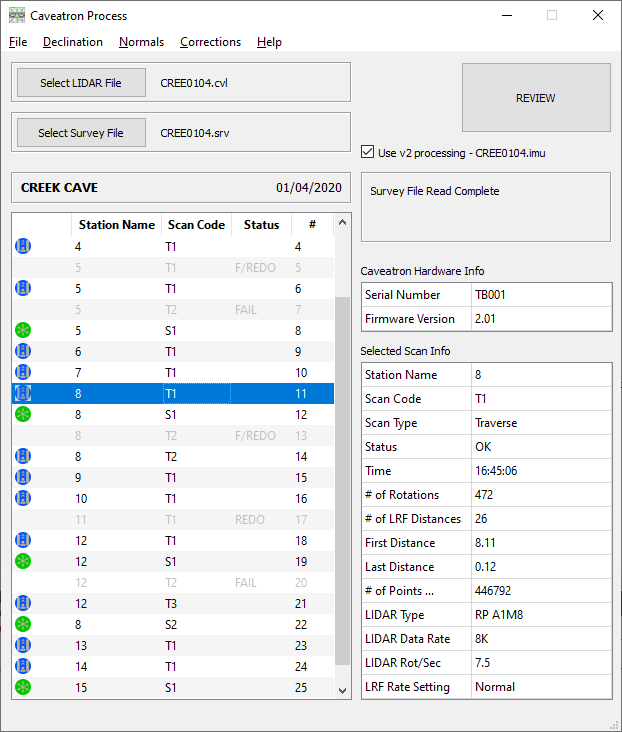
Task: Click the large REVIEW button
Action: (535, 98)
